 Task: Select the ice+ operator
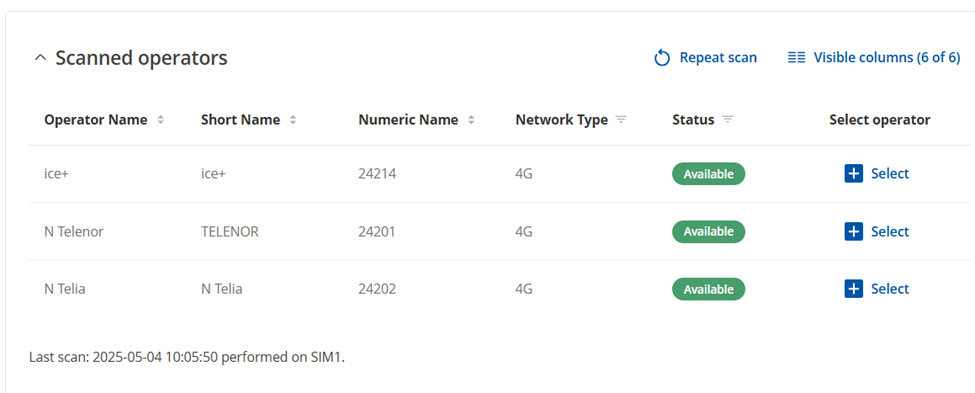[877, 173]
